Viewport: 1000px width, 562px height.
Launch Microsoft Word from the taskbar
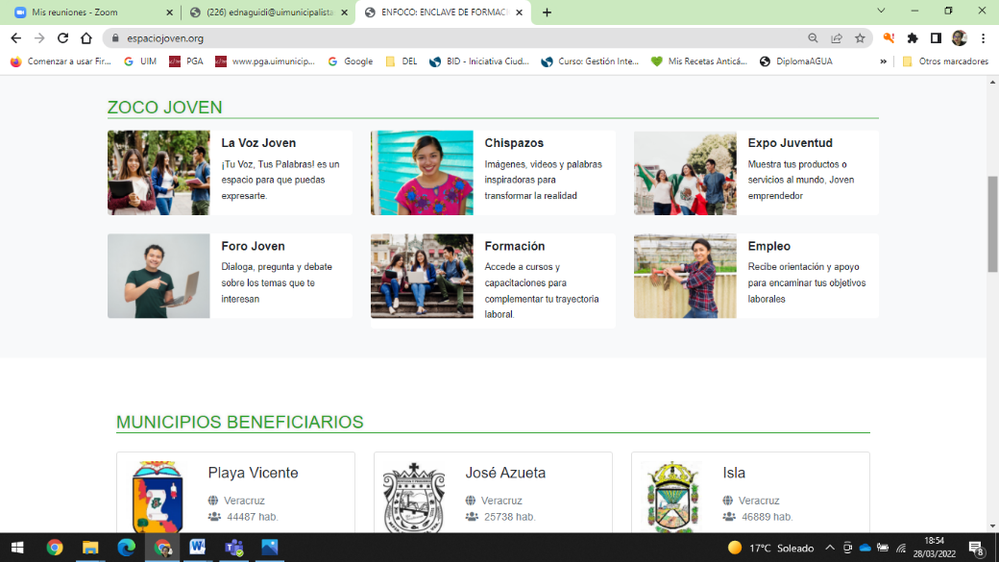[x=197, y=548]
